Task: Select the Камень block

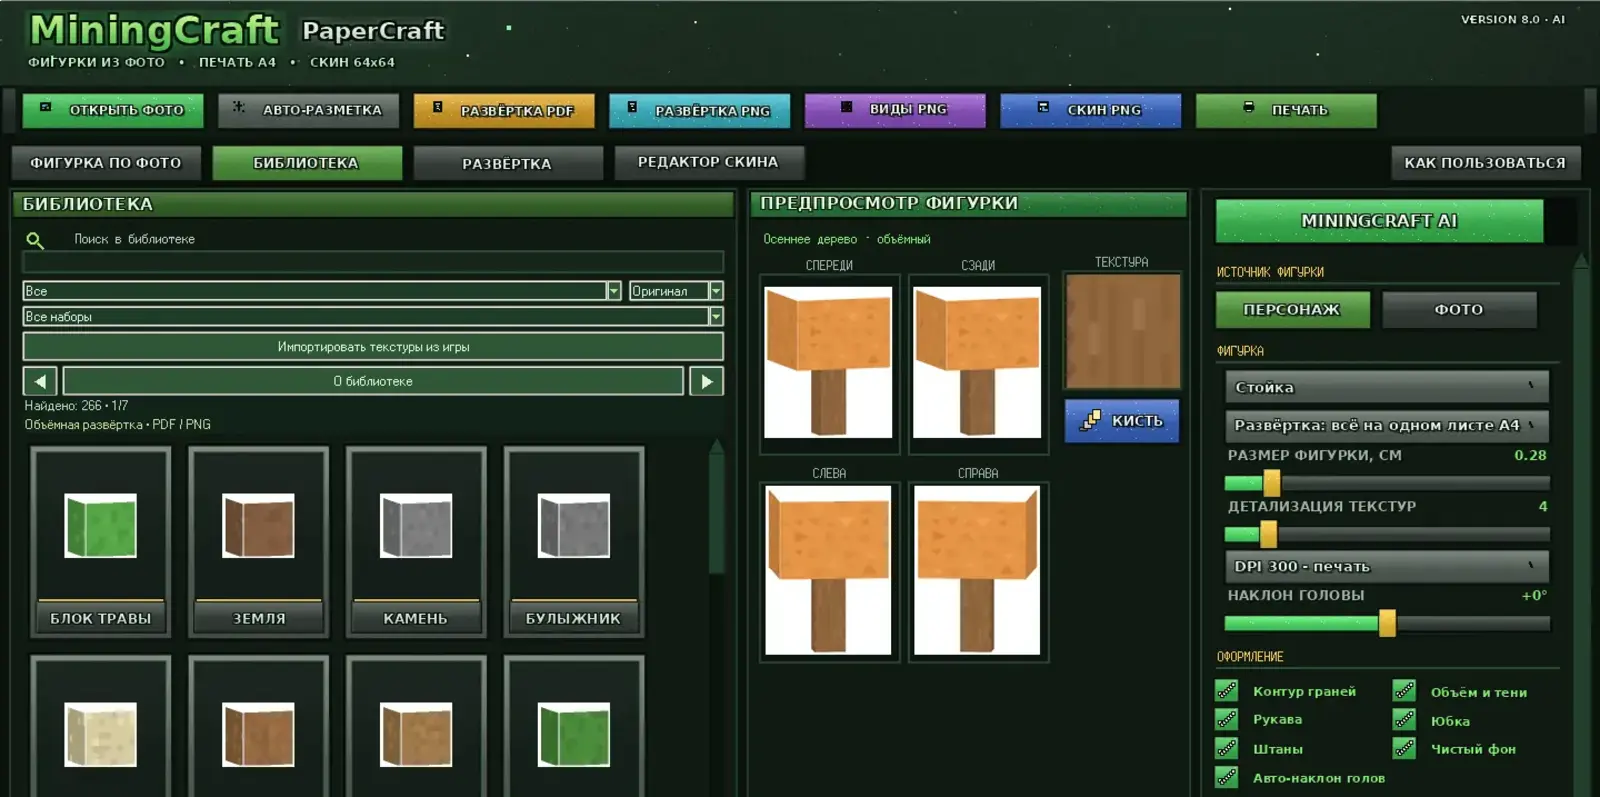Action: pos(416,541)
